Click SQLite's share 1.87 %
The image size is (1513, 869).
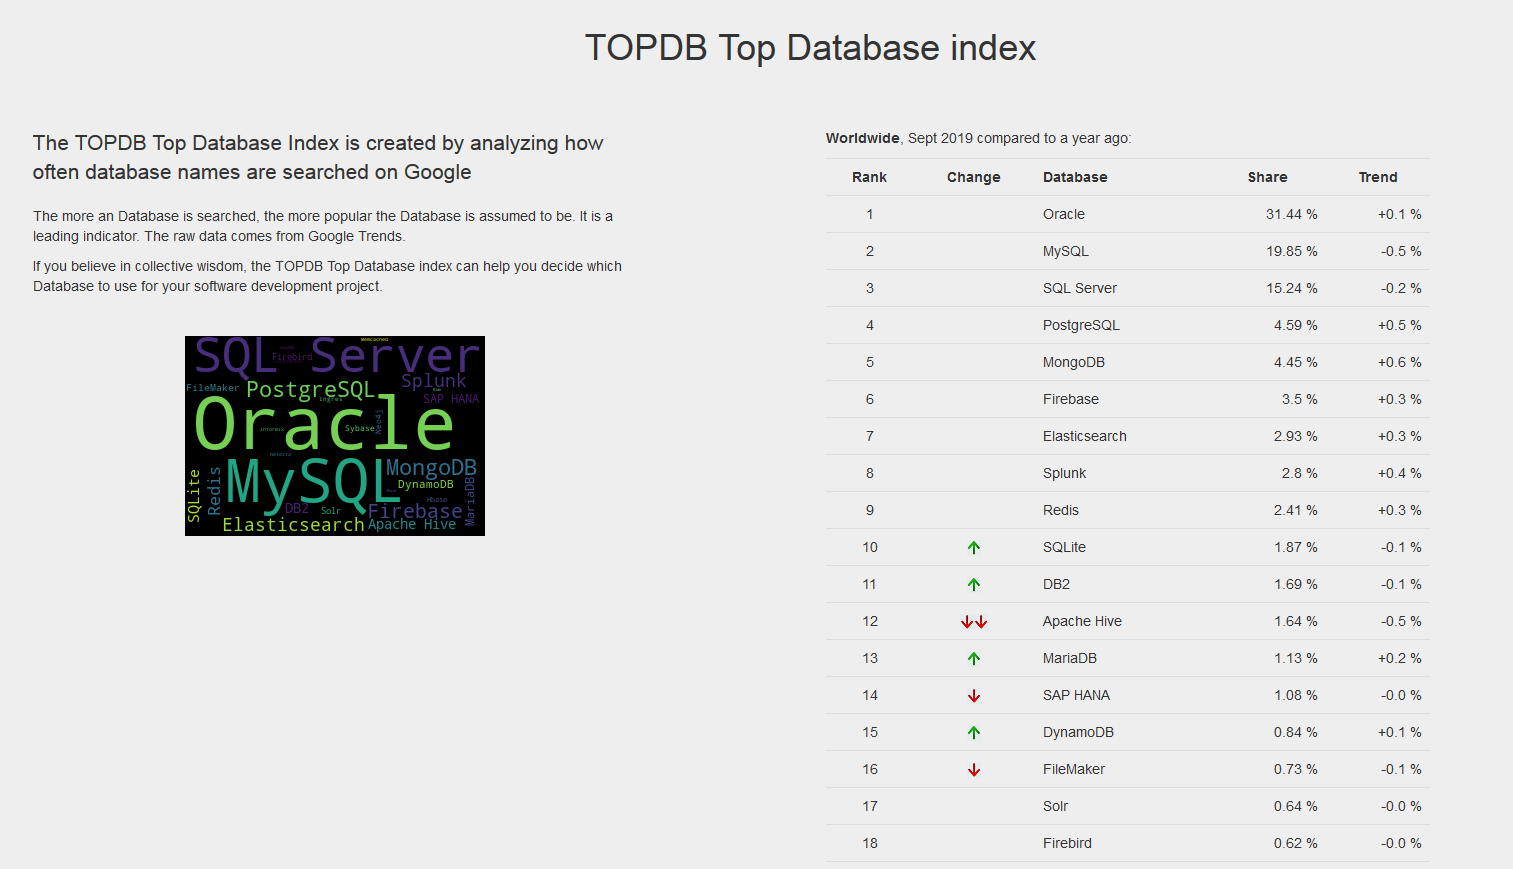click(1296, 547)
